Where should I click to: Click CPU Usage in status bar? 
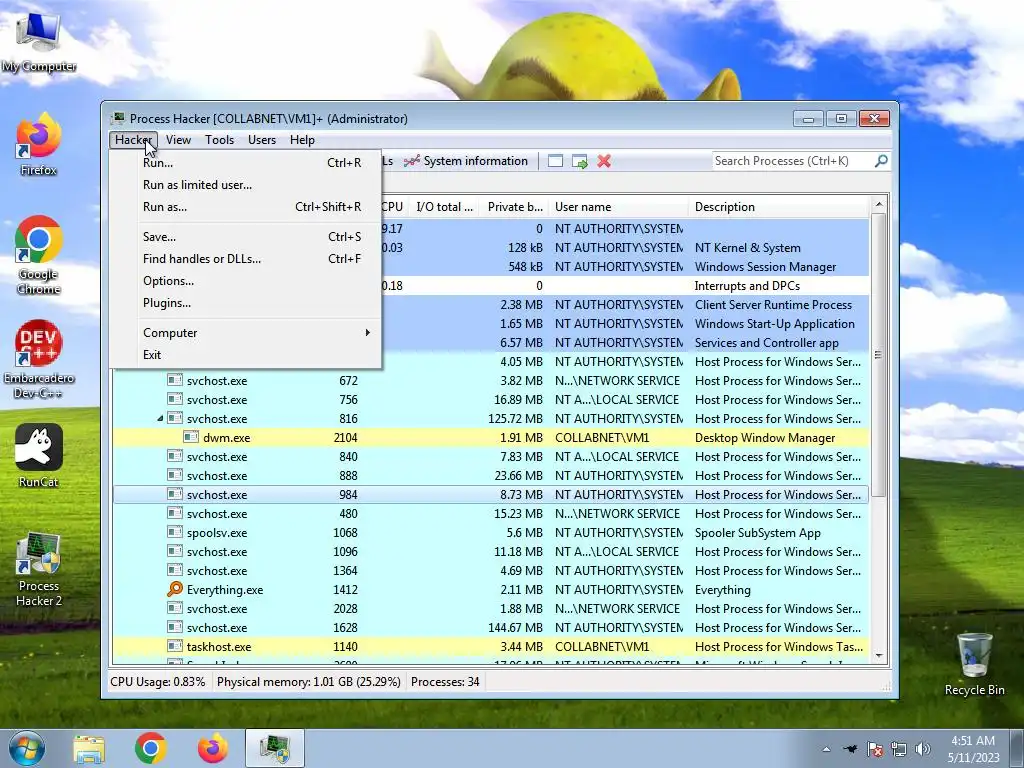pyautogui.click(x=157, y=682)
